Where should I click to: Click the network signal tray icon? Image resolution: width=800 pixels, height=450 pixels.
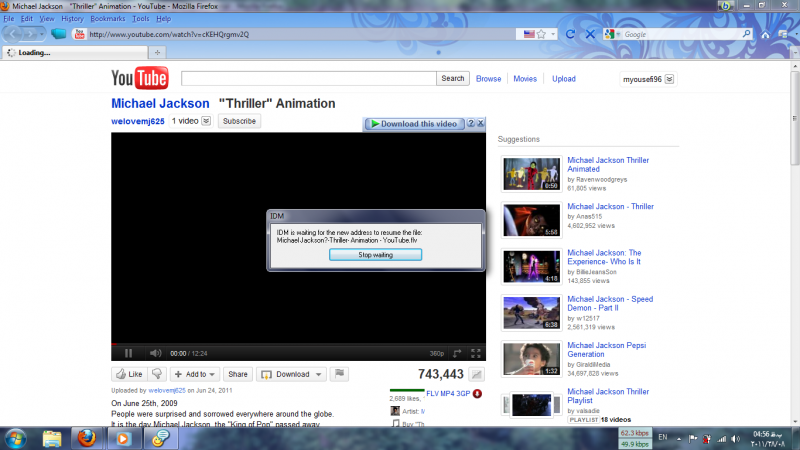point(721,439)
